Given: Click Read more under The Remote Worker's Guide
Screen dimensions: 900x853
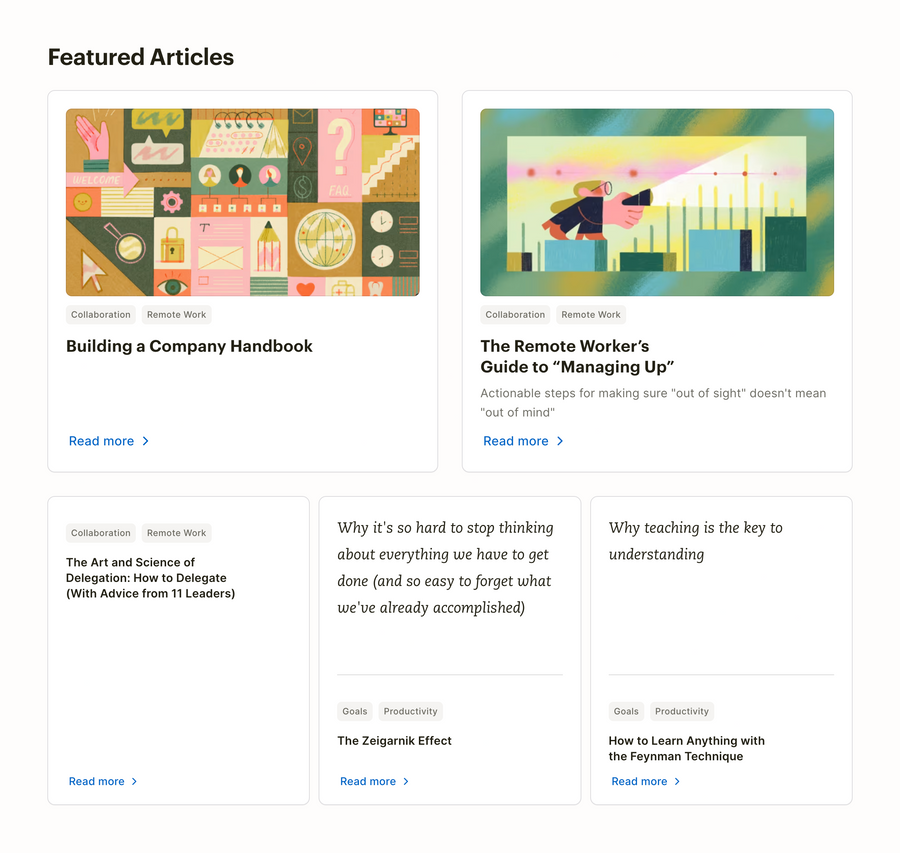Looking at the screenshot, I should tap(515, 441).
